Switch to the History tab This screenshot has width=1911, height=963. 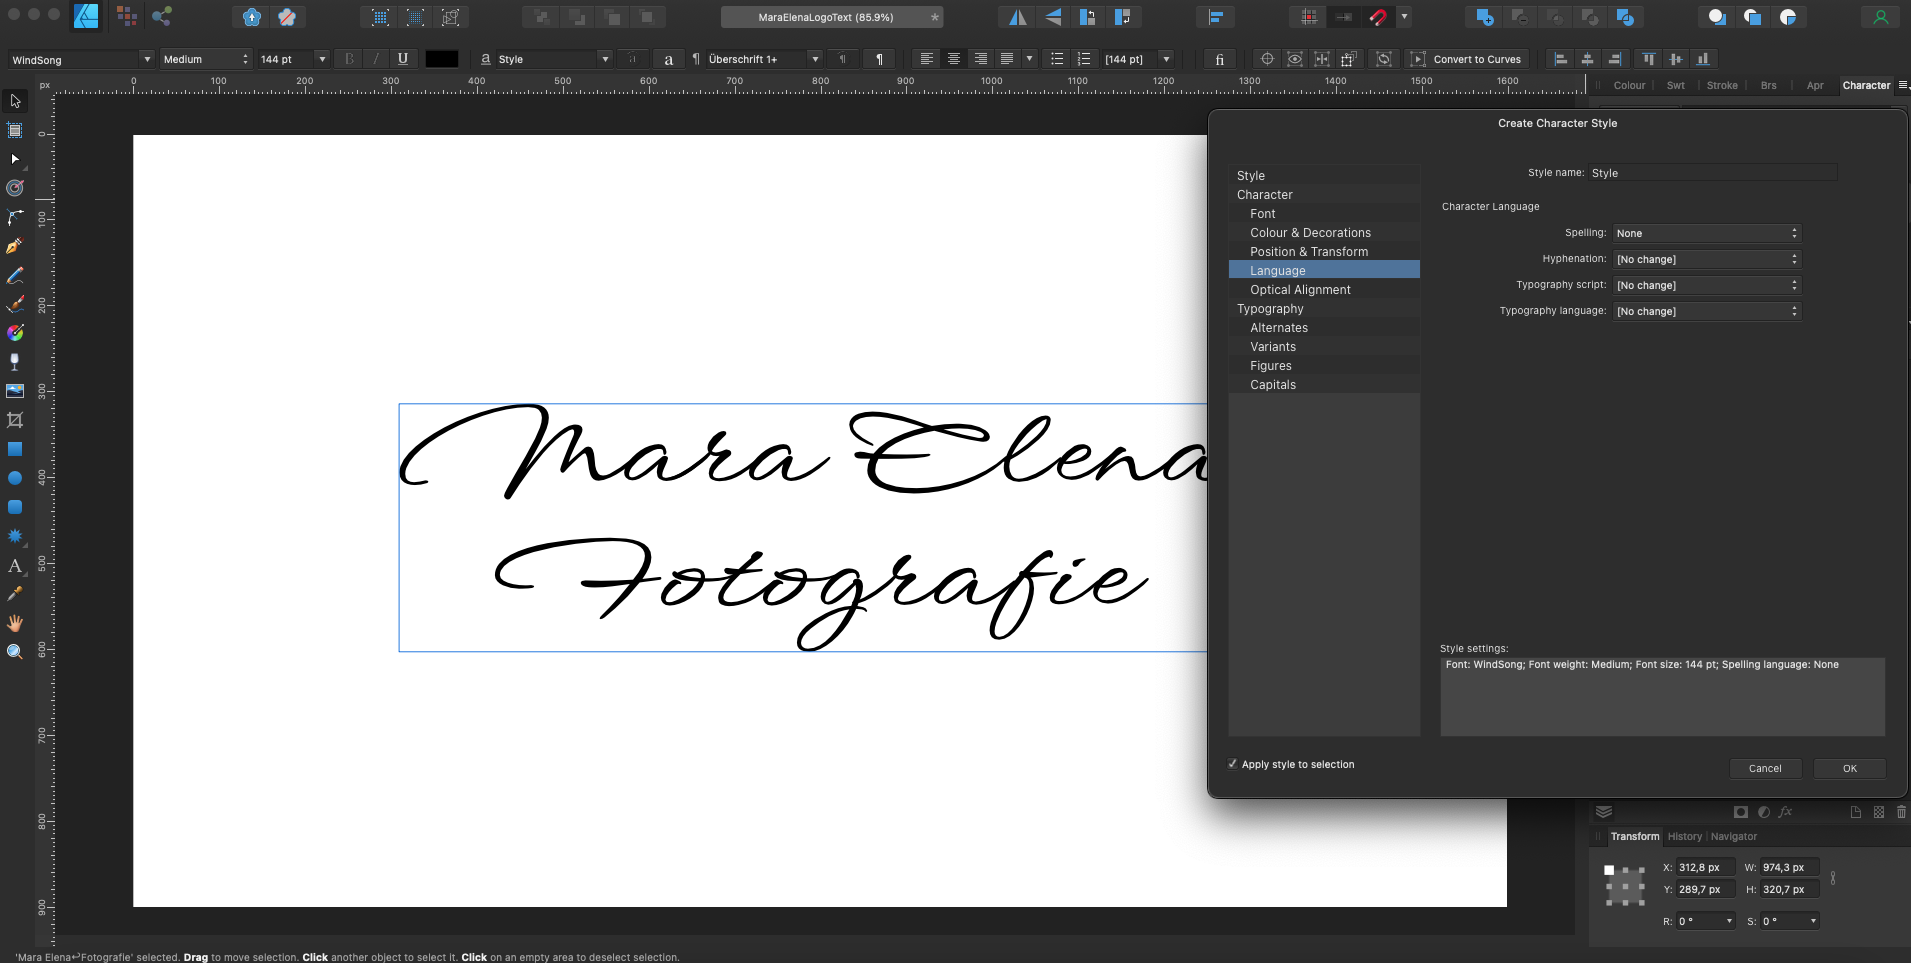click(x=1684, y=836)
